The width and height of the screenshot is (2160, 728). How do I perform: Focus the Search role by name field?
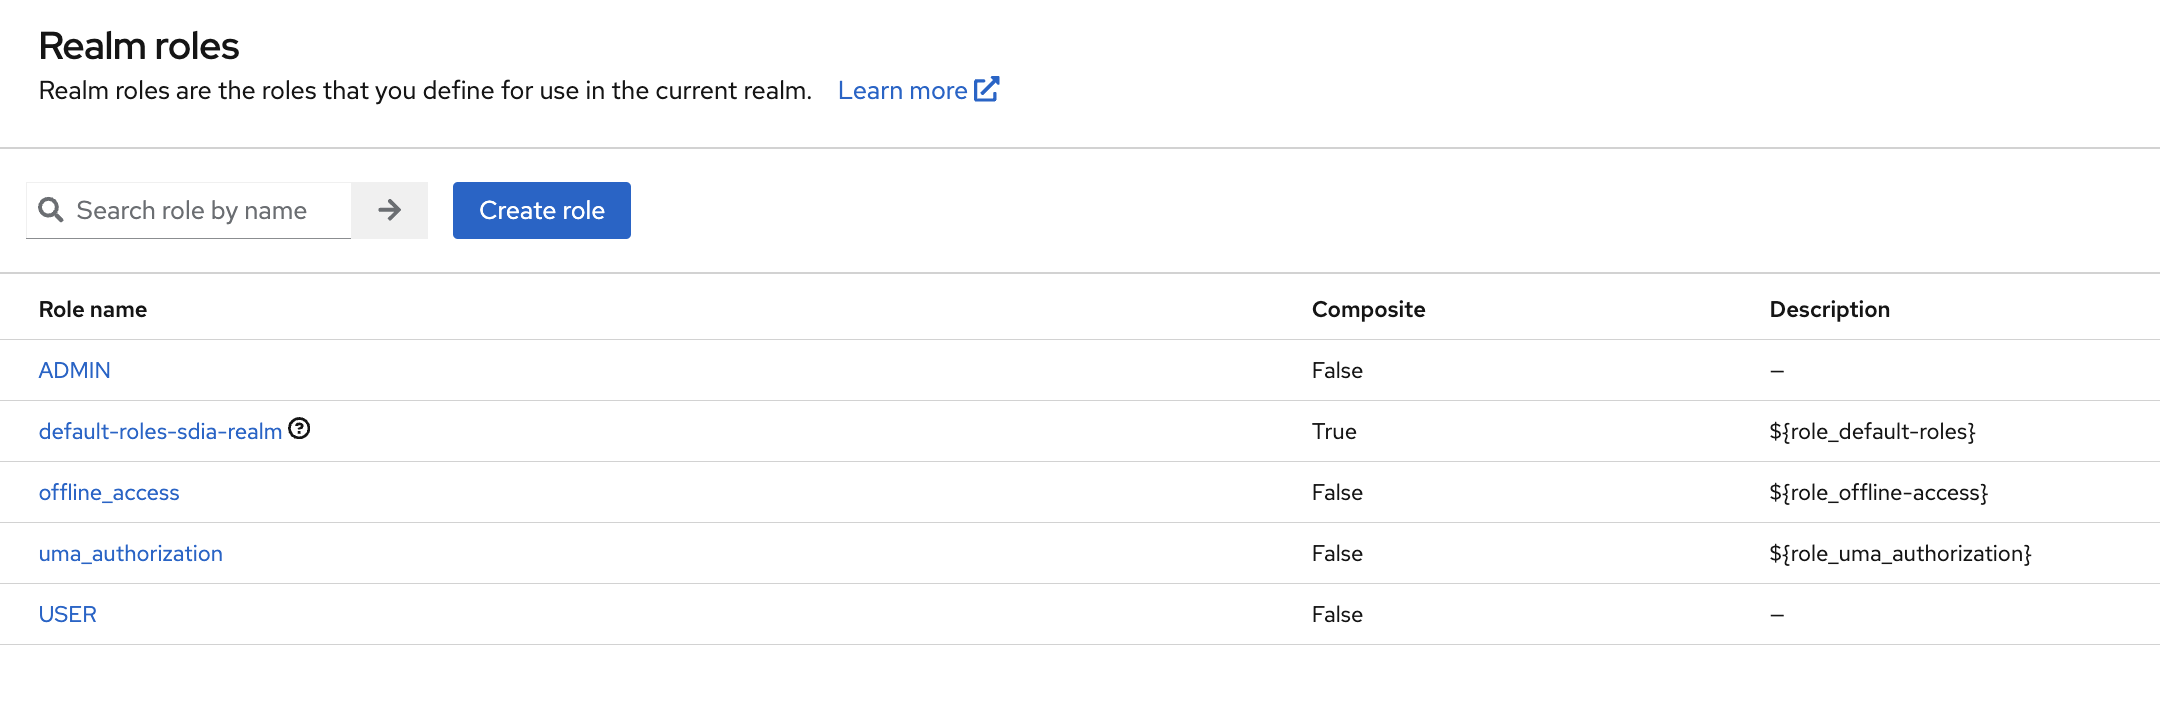(x=189, y=210)
